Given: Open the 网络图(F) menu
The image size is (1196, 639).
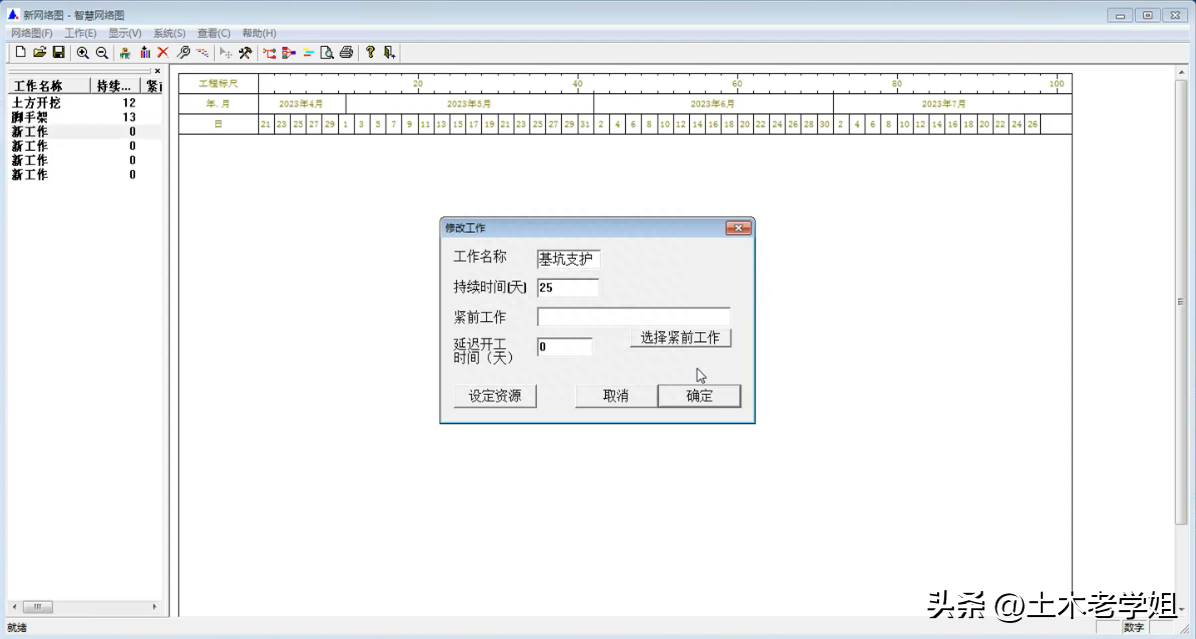Looking at the screenshot, I should [x=32, y=33].
